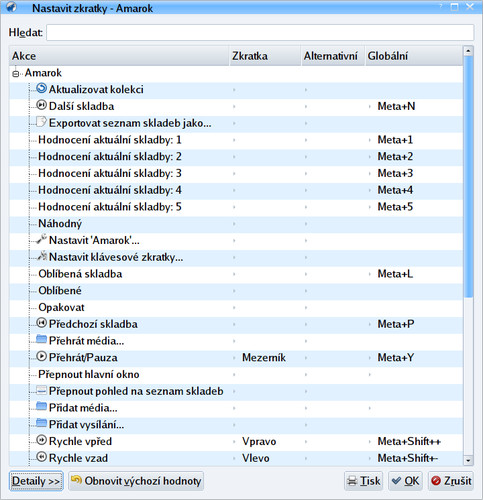Click the vertical scrollbar down arrow
The height and width of the screenshot is (500, 483).
click(468, 460)
